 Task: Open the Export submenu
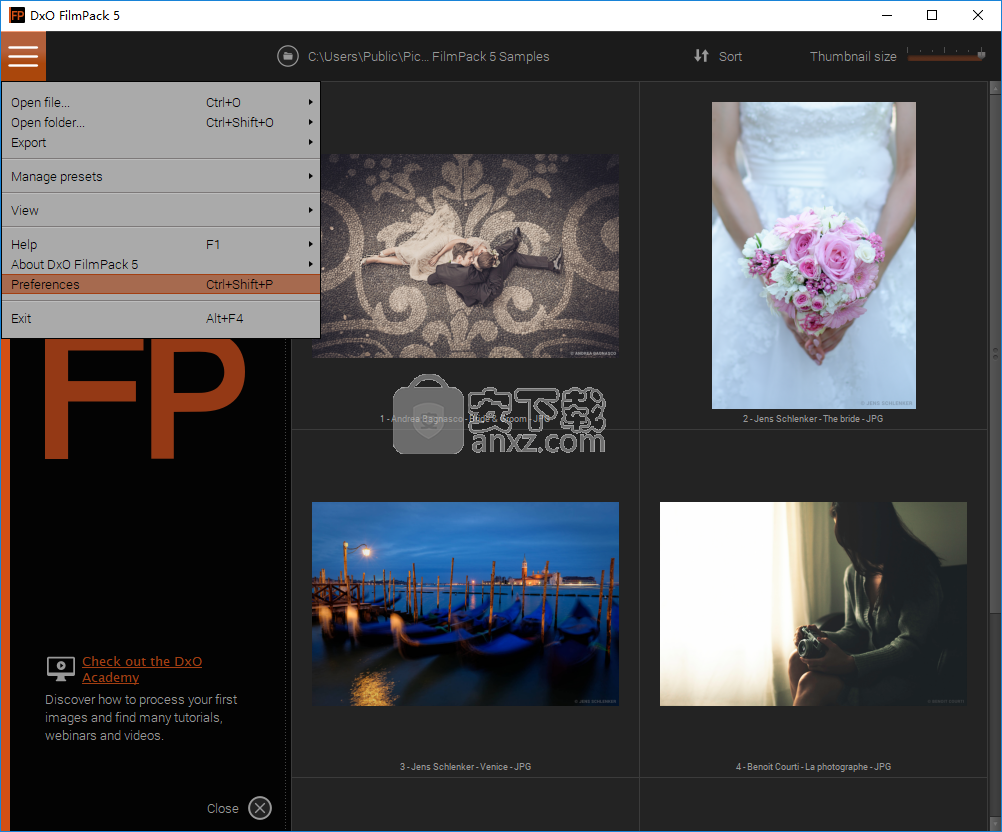tap(161, 143)
